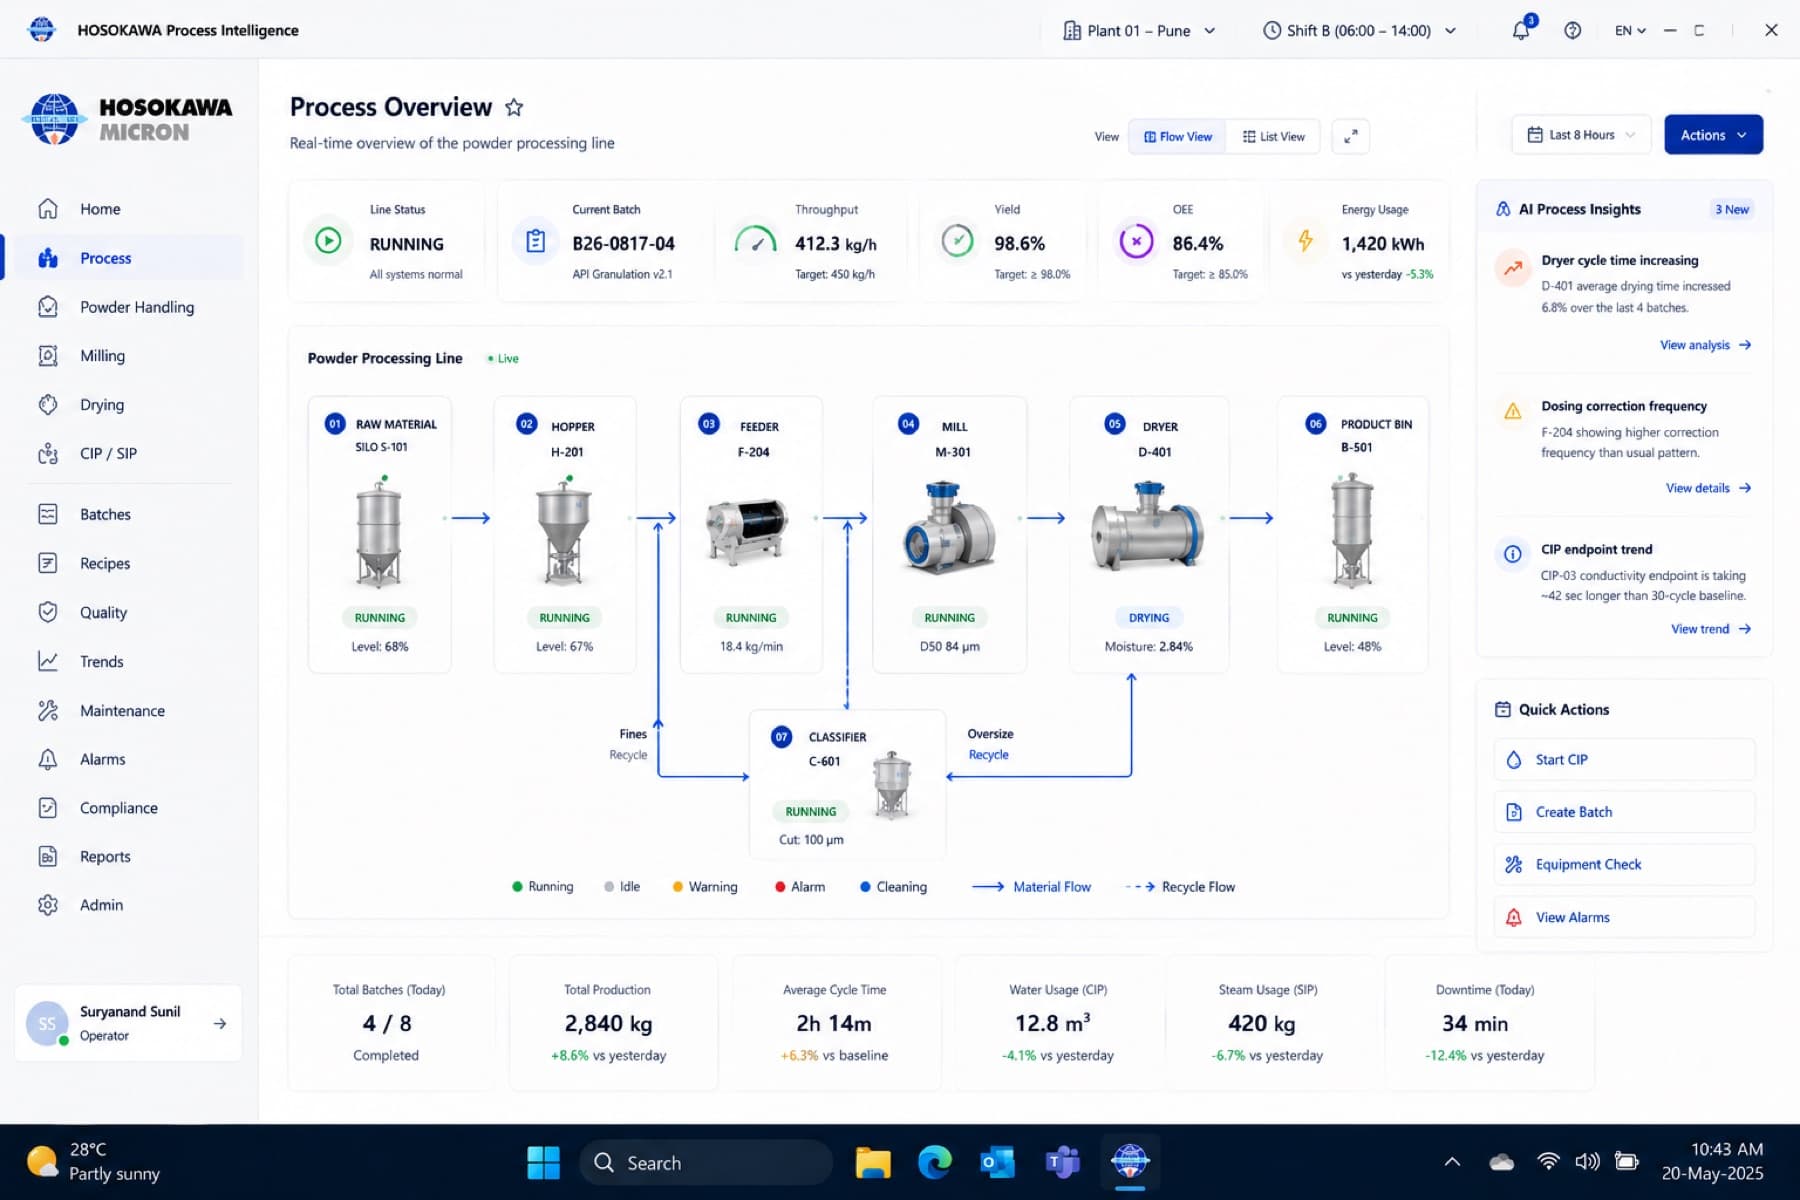
Task: Open the HOSOKAWA app in the taskbar
Action: coord(1130,1162)
